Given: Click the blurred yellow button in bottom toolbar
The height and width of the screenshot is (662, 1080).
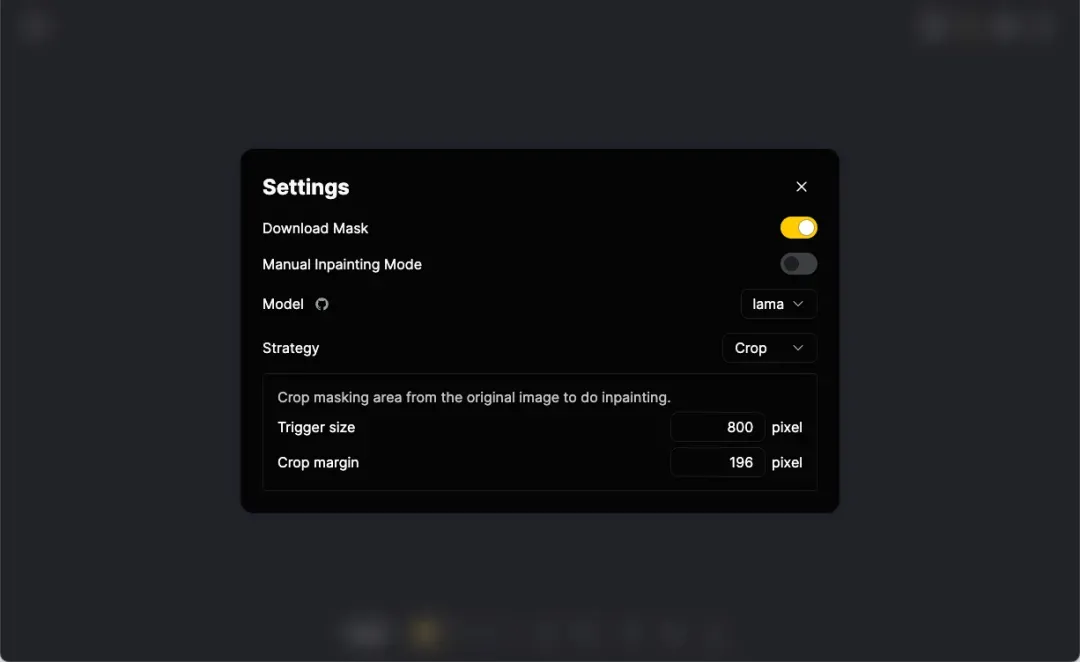Looking at the screenshot, I should [x=425, y=632].
